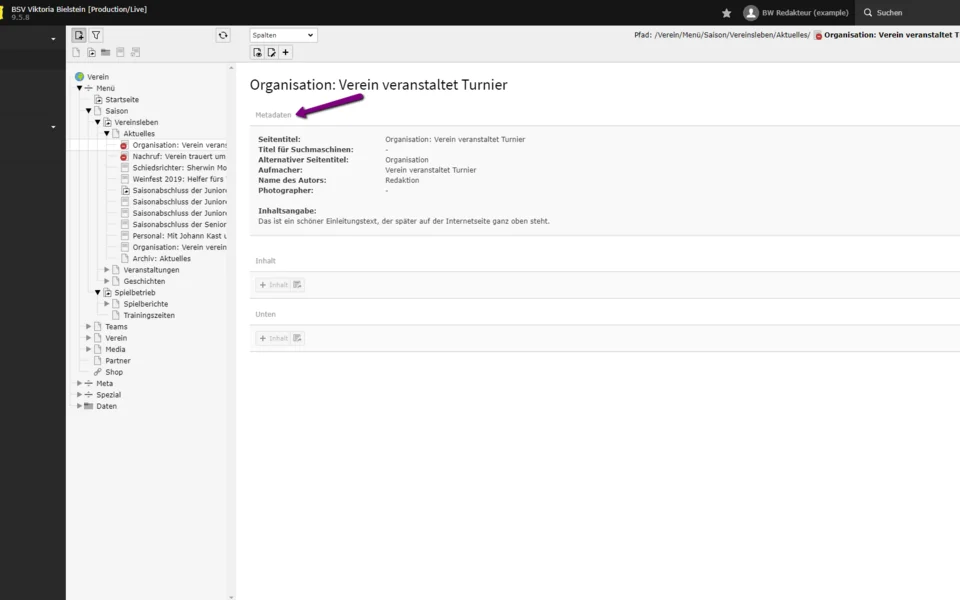This screenshot has width=960, height=600.
Task: Click the Metadaten section heading
Action: pos(273,115)
